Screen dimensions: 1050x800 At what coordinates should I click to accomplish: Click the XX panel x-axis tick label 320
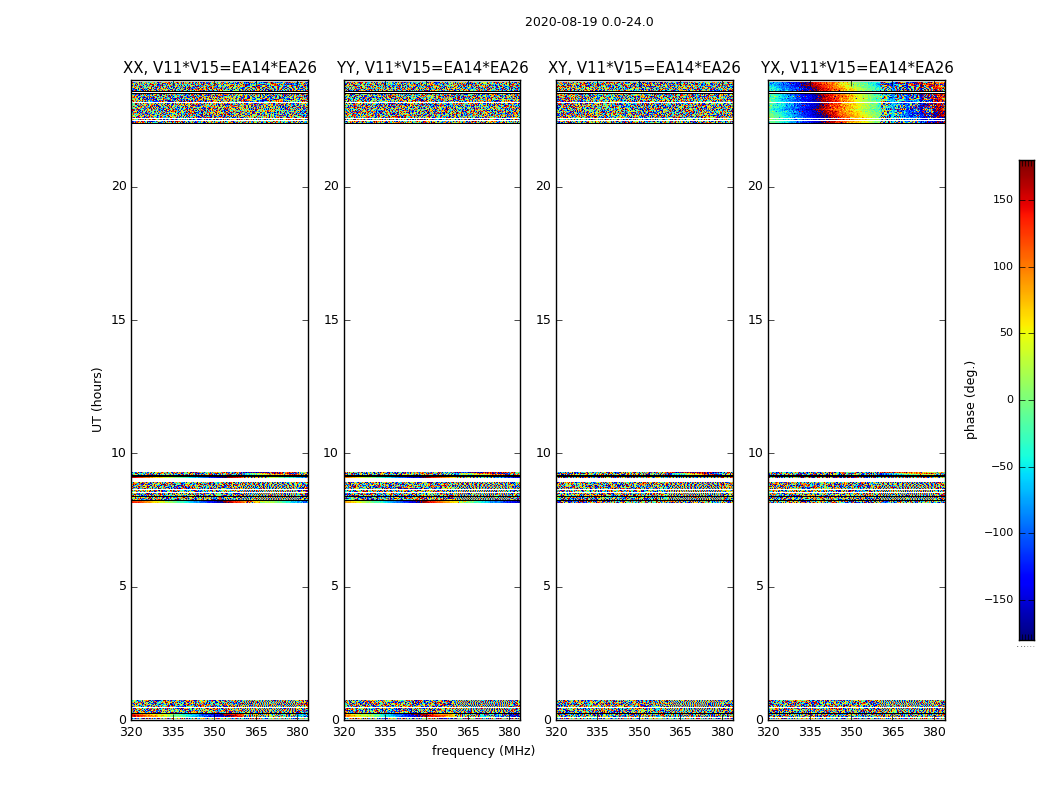131,732
